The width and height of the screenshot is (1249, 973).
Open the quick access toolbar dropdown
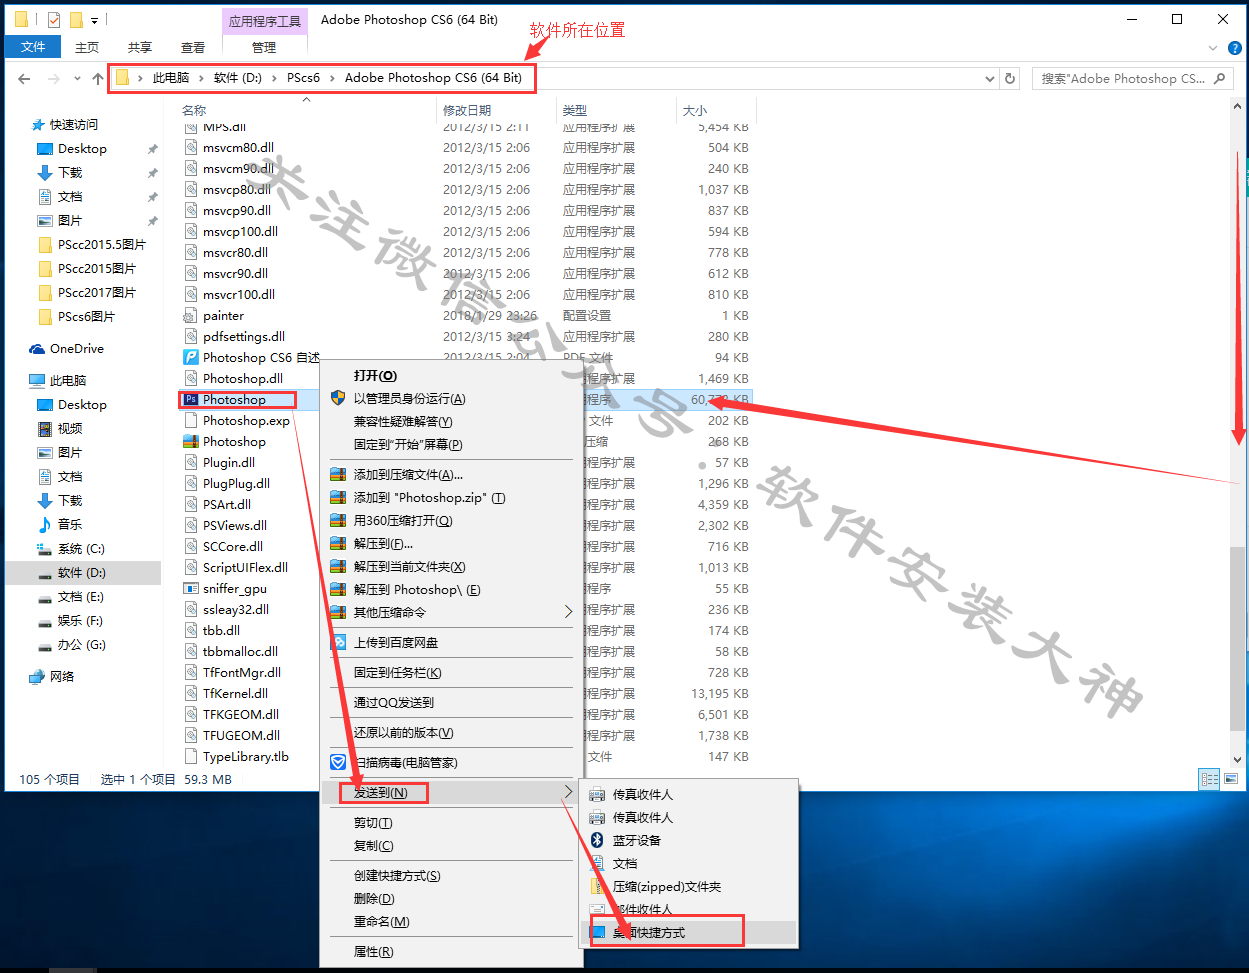click(x=94, y=19)
